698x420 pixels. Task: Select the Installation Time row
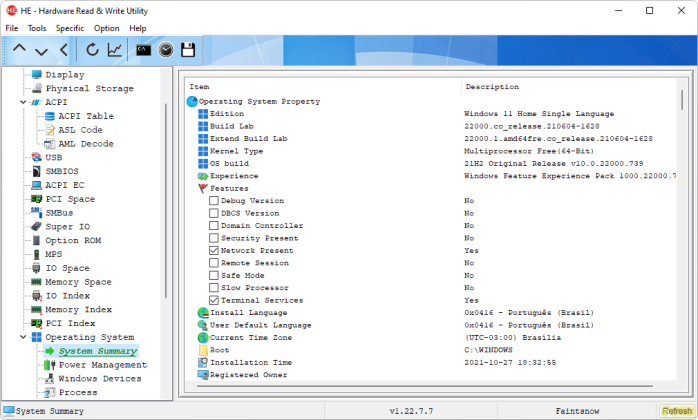(431, 363)
